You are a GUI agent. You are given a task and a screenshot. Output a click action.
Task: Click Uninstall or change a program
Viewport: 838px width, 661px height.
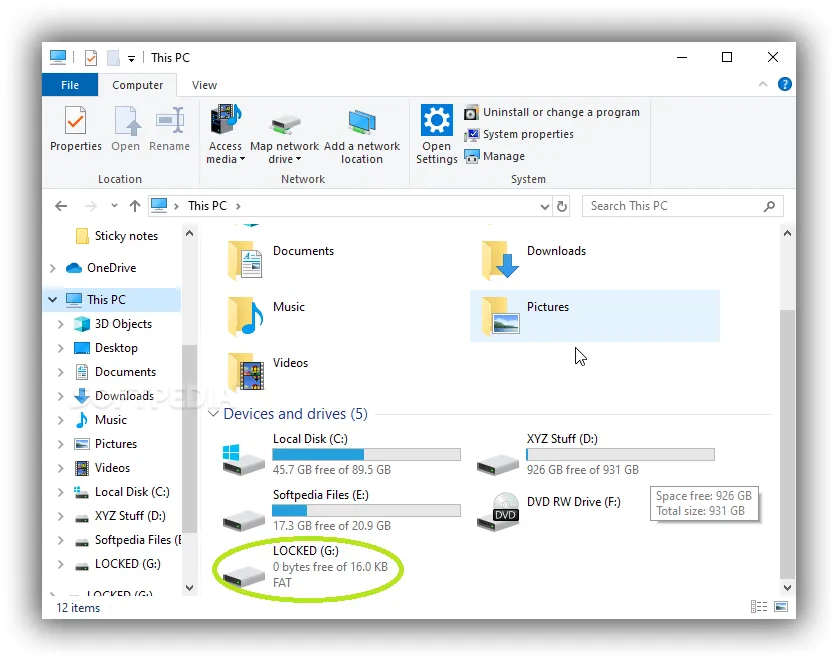click(x=552, y=112)
